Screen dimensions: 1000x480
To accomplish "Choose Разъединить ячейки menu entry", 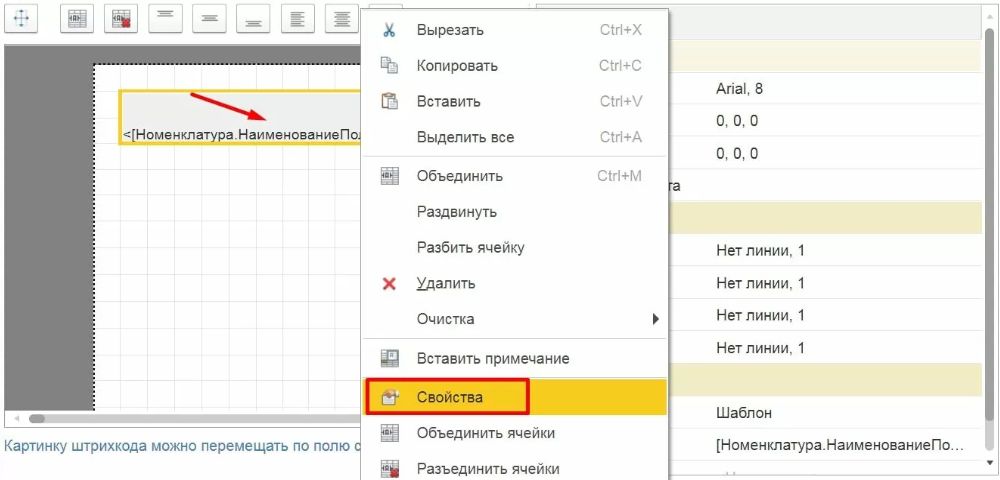I will click(x=514, y=470).
